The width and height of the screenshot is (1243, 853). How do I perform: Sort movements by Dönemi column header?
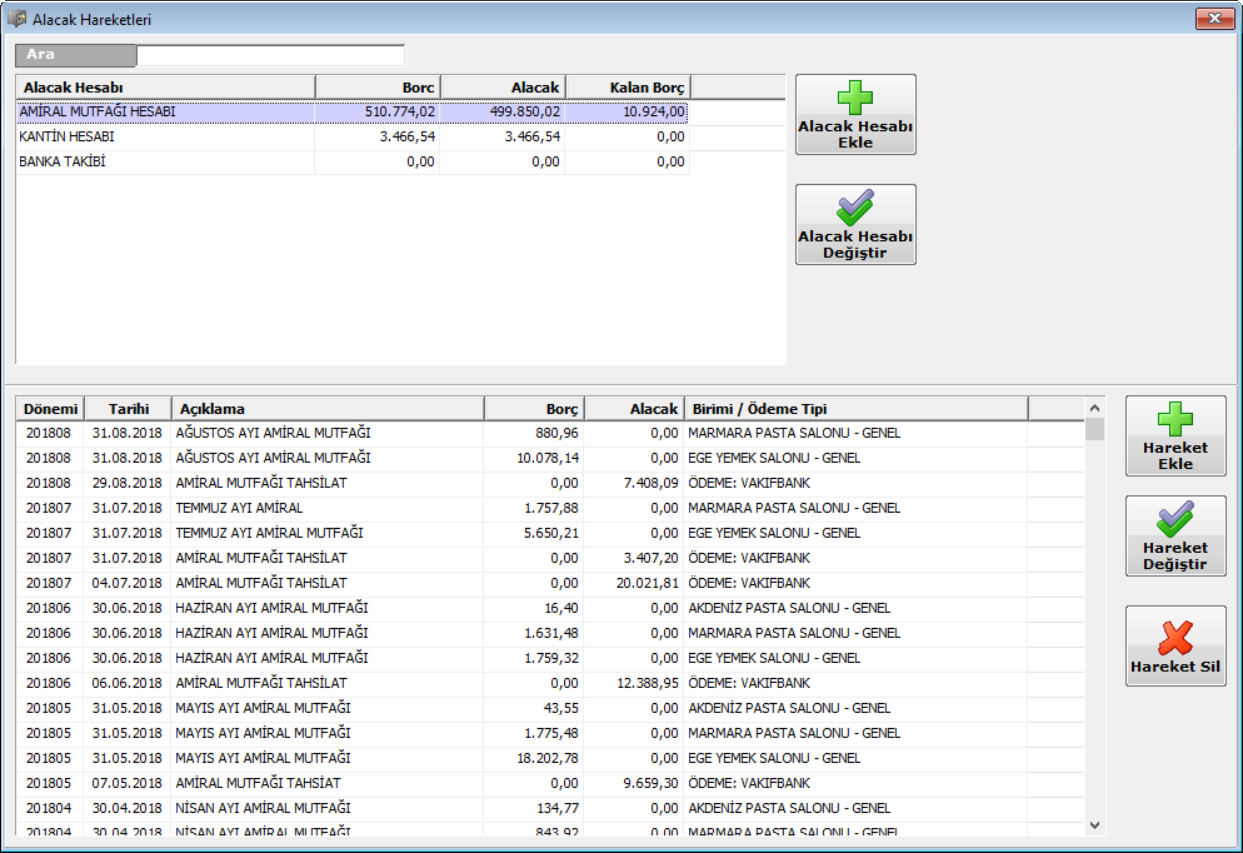[50, 408]
